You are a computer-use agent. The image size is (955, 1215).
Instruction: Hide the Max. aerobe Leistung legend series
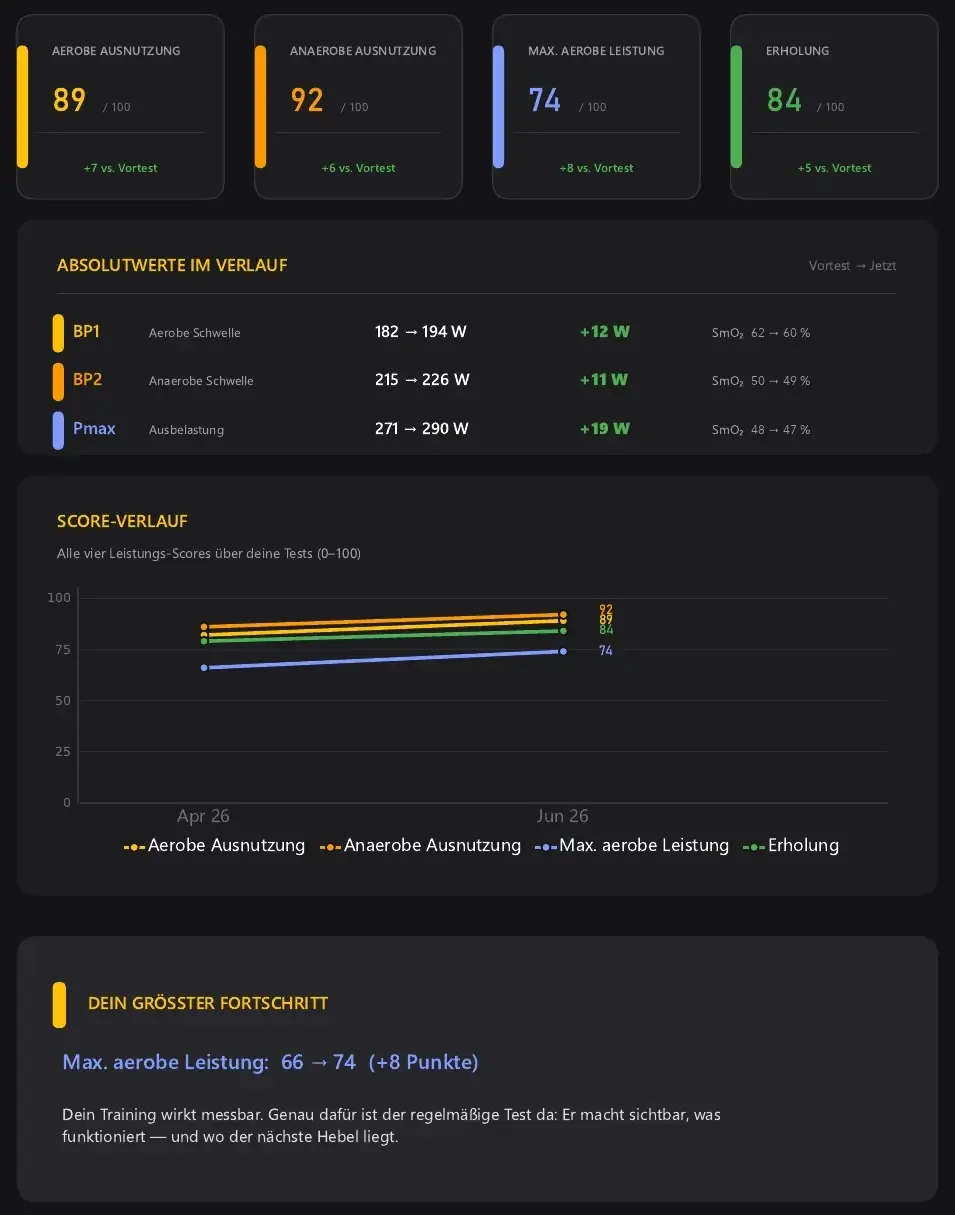coord(632,846)
